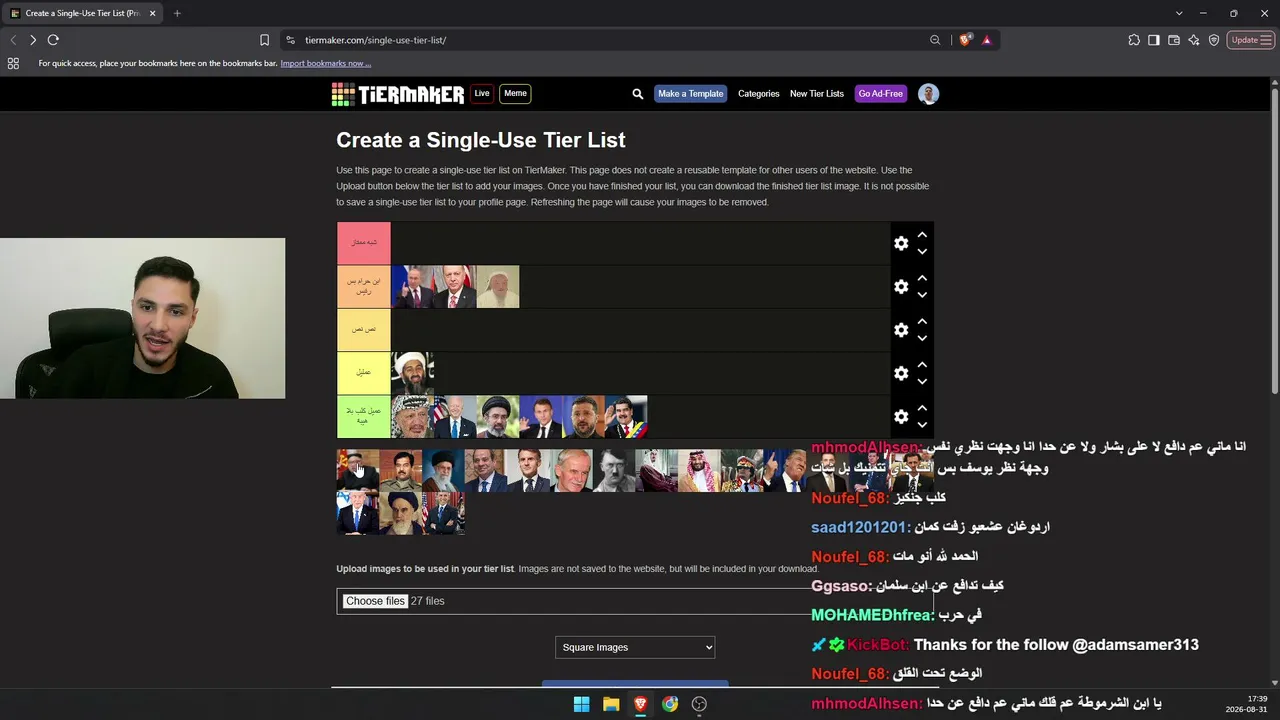Open Google Chrome from the taskbar
This screenshot has height=720, width=1280.
coord(670,704)
